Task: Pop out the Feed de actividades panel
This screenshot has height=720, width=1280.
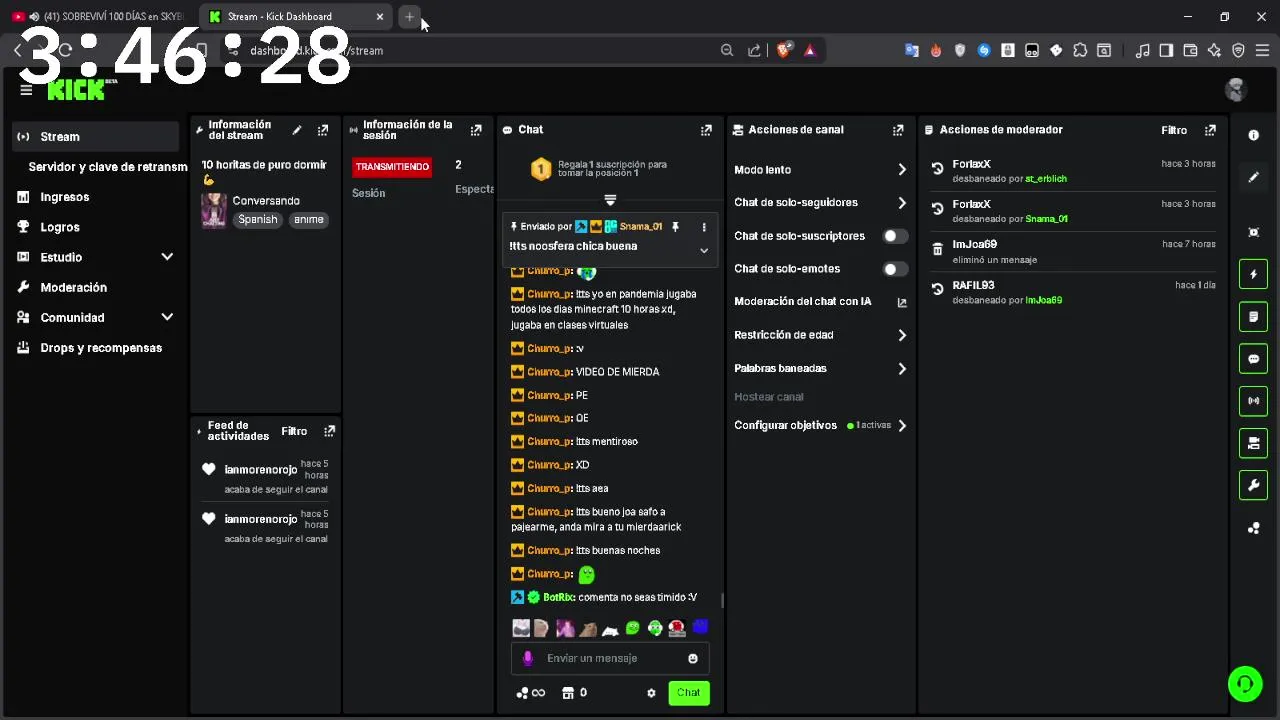Action: coord(329,431)
